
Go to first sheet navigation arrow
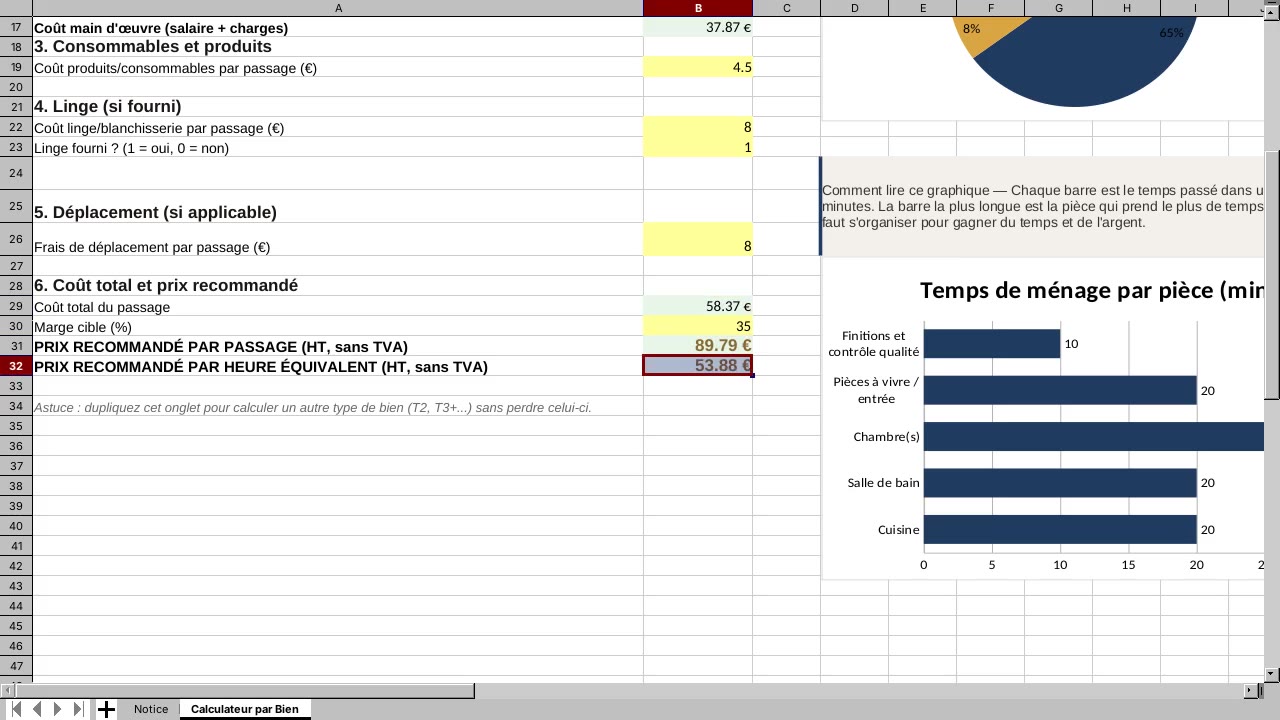(16, 709)
